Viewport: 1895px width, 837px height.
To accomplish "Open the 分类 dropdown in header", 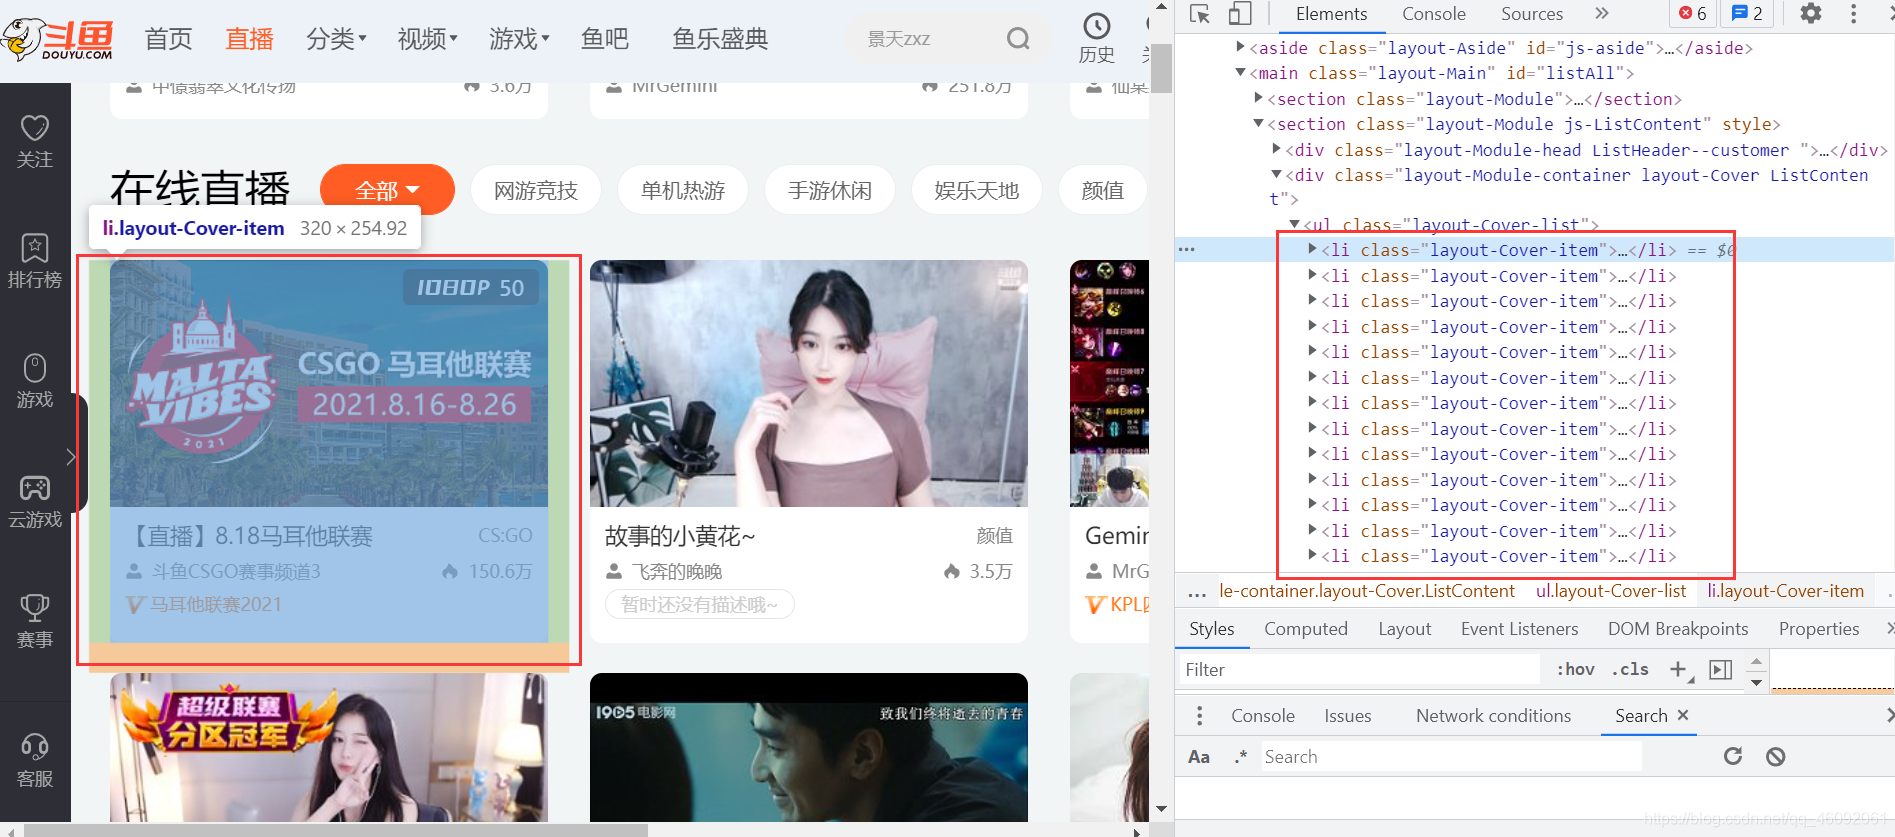I will [336, 39].
